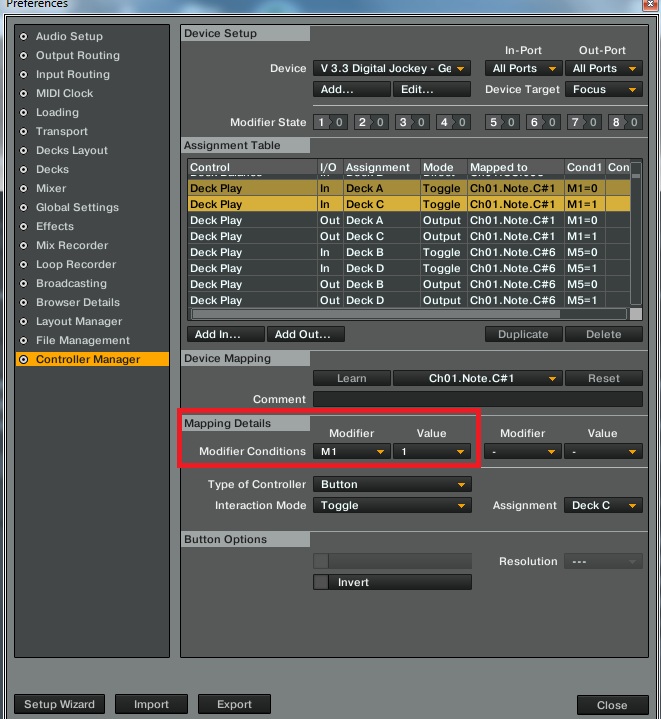The height and width of the screenshot is (719, 661).
Task: Change Assignment Deck C dropdown
Action: [604, 505]
